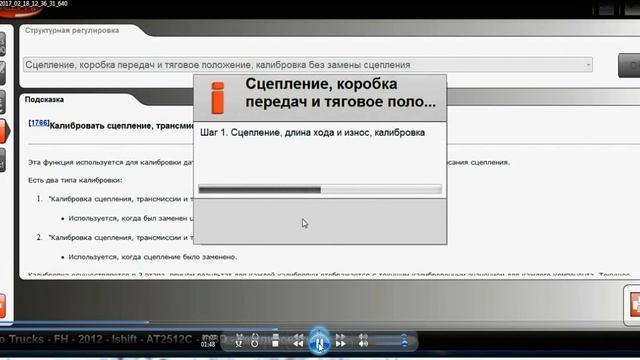The height and width of the screenshot is (360, 640).
Task: Click the 'Есть два типа калибровки:' line
Action: [75, 180]
